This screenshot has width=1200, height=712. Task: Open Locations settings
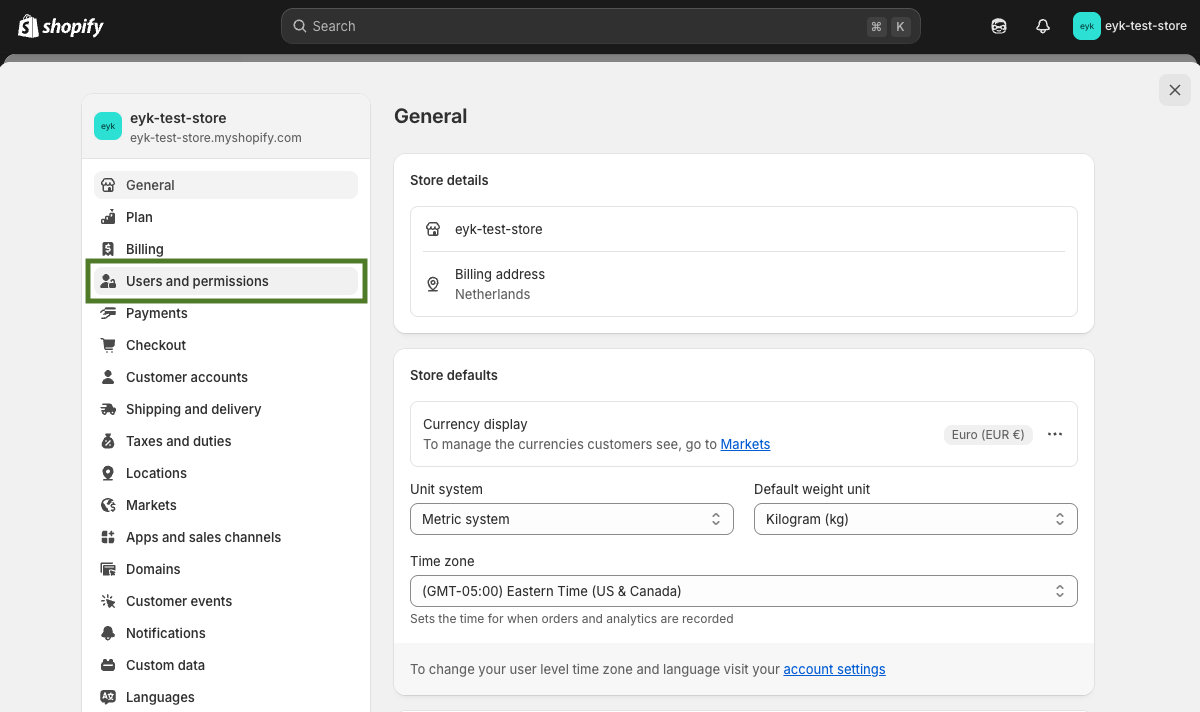point(226,473)
